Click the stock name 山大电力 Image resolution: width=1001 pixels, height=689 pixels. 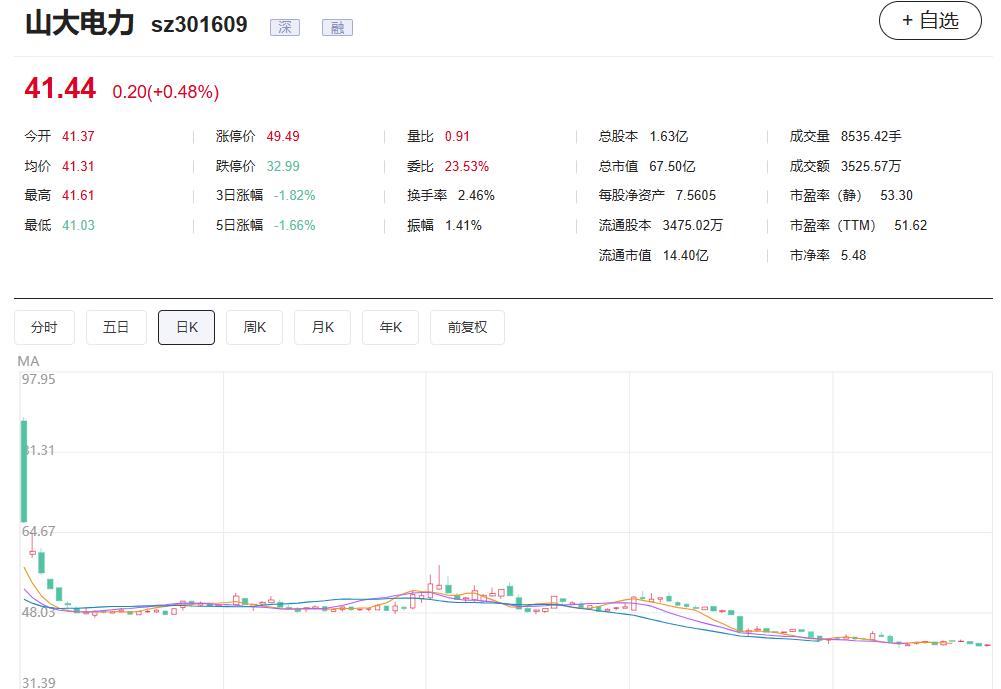tap(80, 24)
